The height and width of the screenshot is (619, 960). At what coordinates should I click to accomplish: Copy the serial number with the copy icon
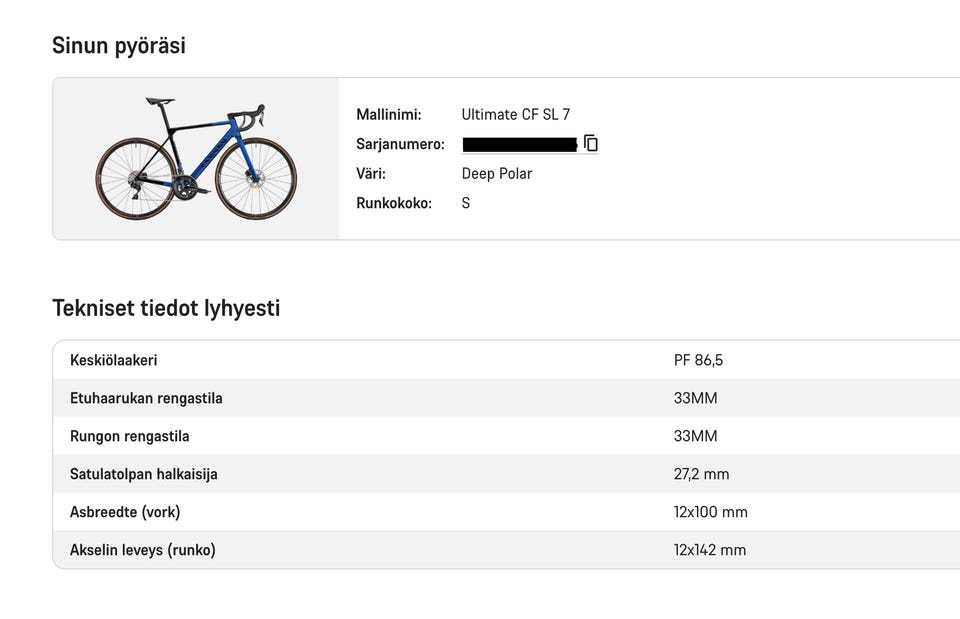click(x=591, y=144)
